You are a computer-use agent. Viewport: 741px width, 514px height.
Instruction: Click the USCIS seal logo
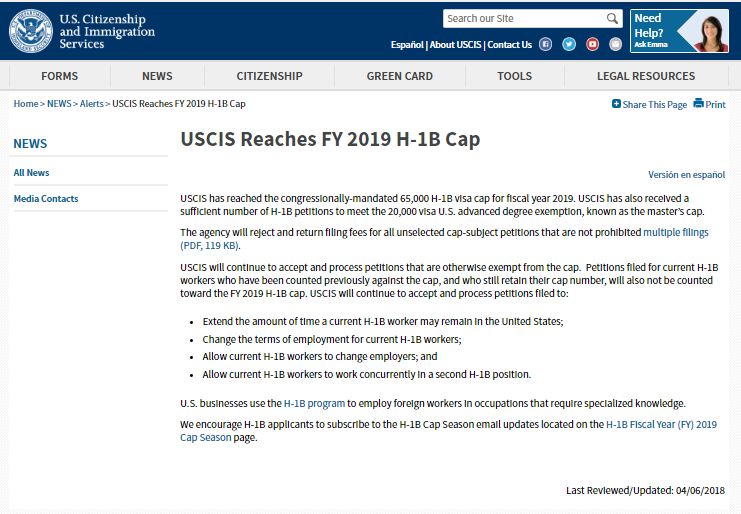(30, 30)
